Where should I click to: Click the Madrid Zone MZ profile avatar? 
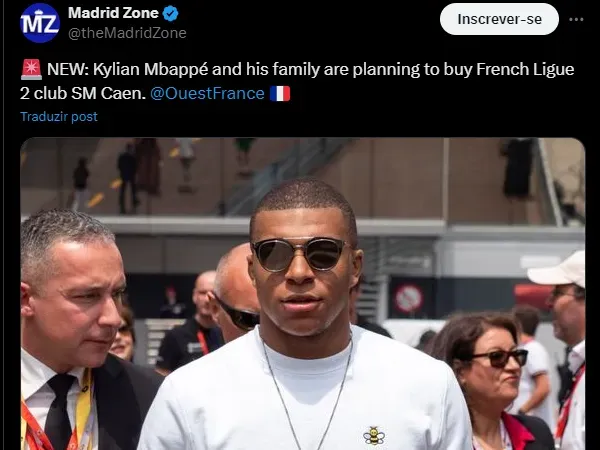(x=40, y=22)
